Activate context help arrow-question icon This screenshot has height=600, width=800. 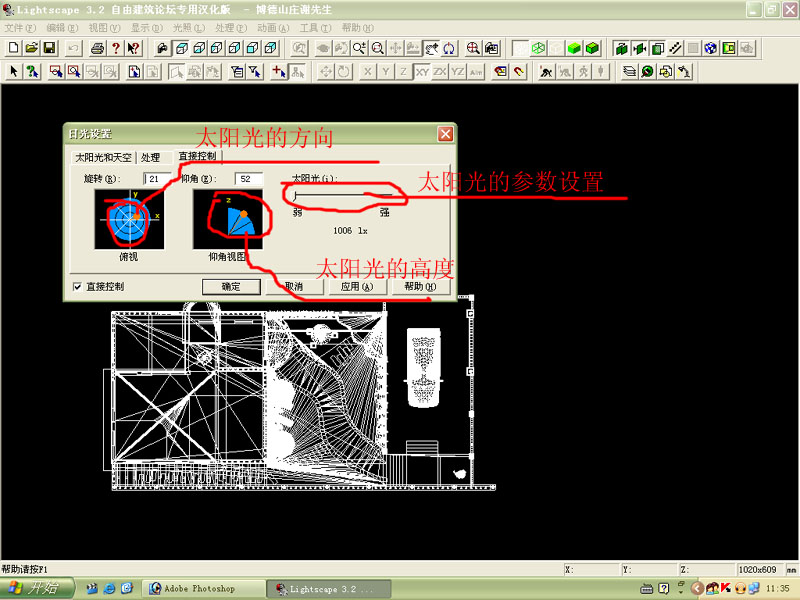click(133, 48)
